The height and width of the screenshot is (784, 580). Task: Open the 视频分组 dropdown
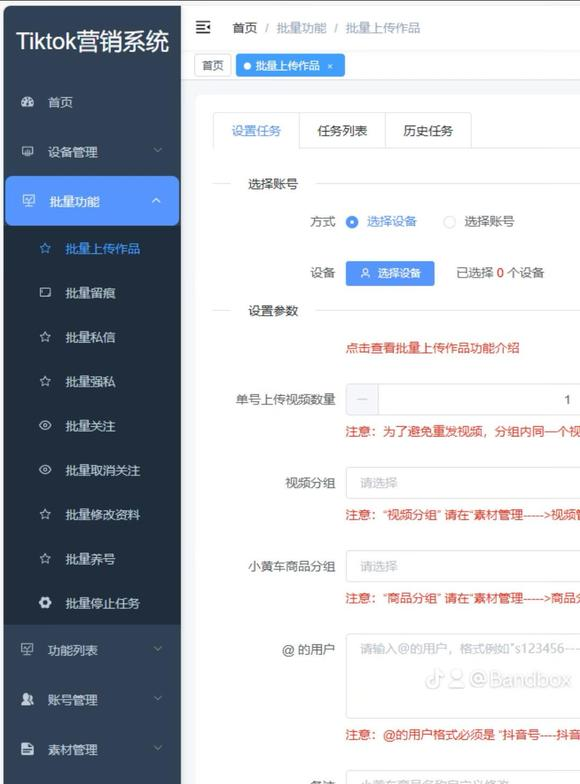tap(463, 483)
